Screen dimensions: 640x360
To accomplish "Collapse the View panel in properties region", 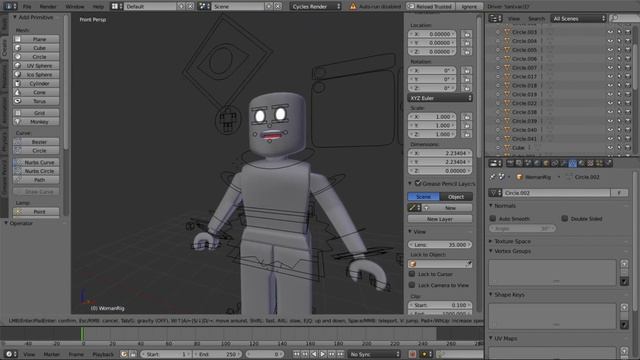I will click(x=410, y=231).
